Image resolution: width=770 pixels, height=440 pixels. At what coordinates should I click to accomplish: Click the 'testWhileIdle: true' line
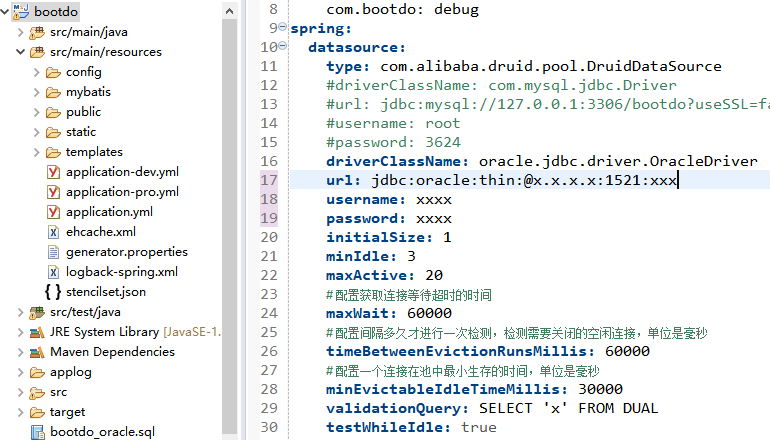click(x=411, y=428)
